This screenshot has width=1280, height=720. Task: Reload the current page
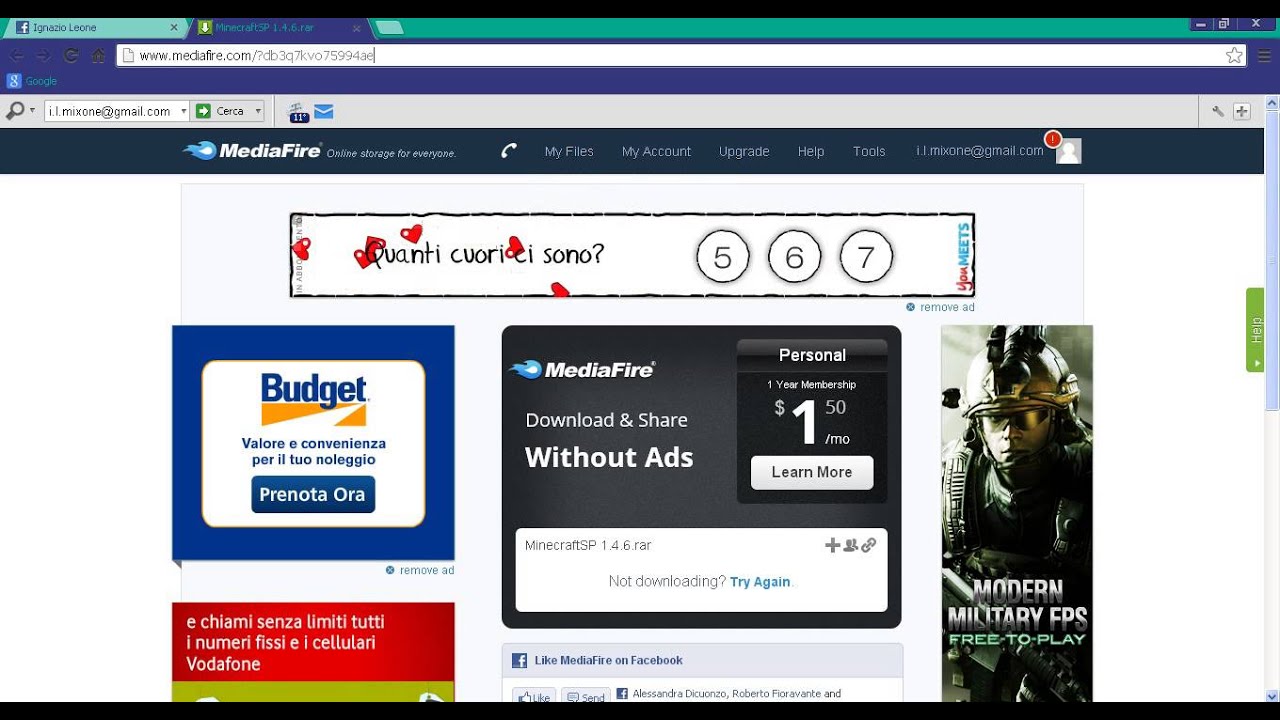[x=71, y=56]
